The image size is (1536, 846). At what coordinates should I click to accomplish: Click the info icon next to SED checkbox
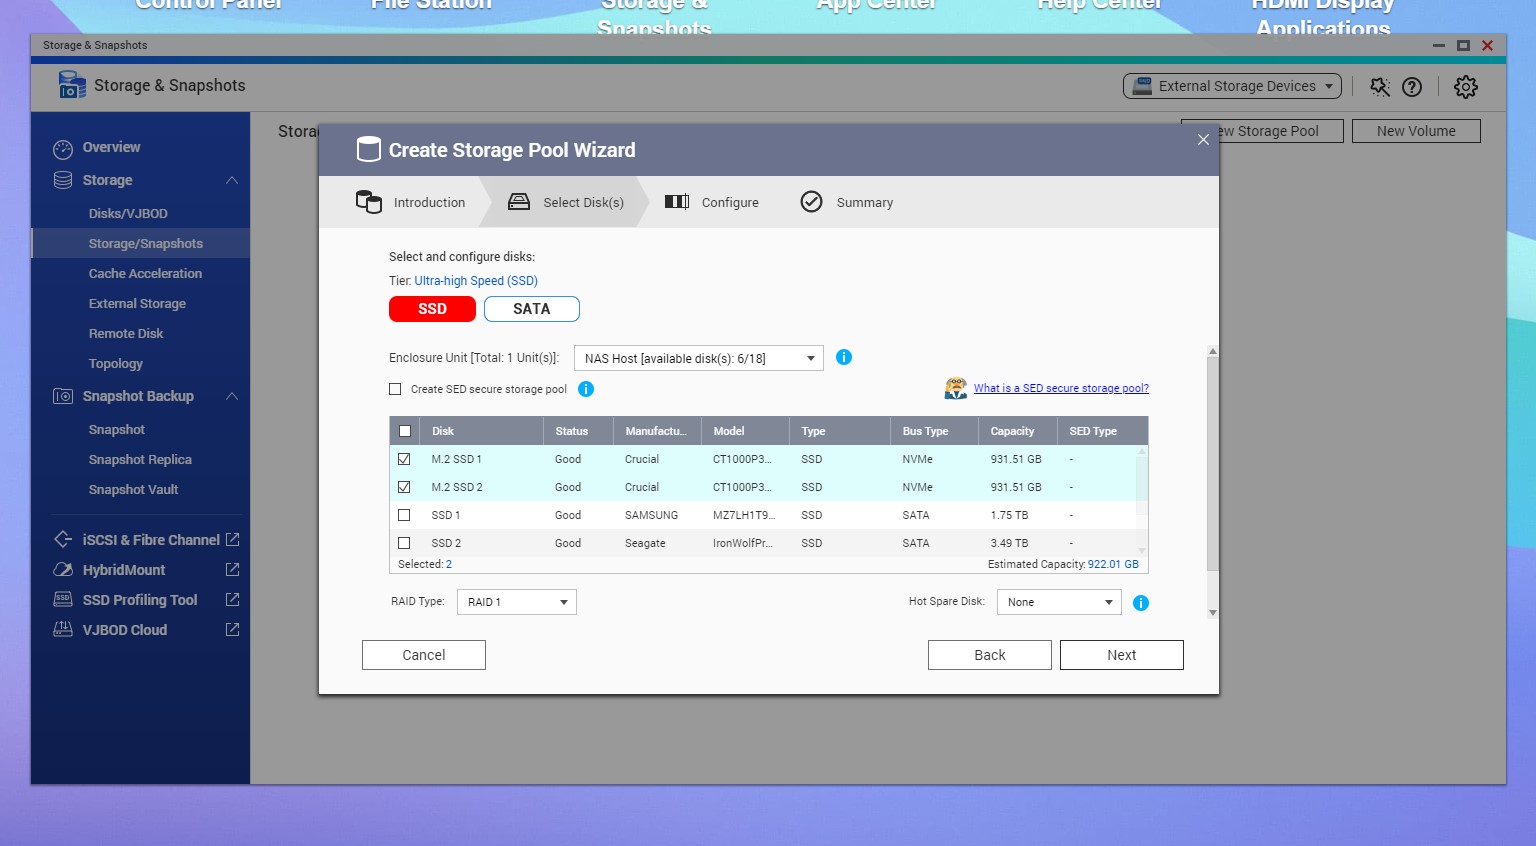click(x=586, y=389)
